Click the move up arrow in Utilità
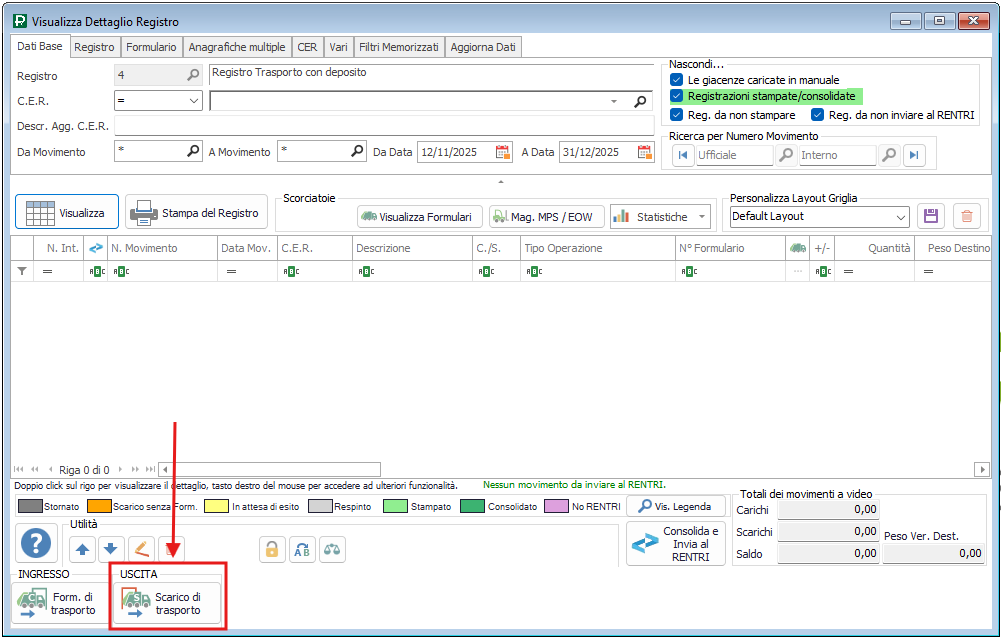Viewport: 1001px width, 640px height. (82, 548)
